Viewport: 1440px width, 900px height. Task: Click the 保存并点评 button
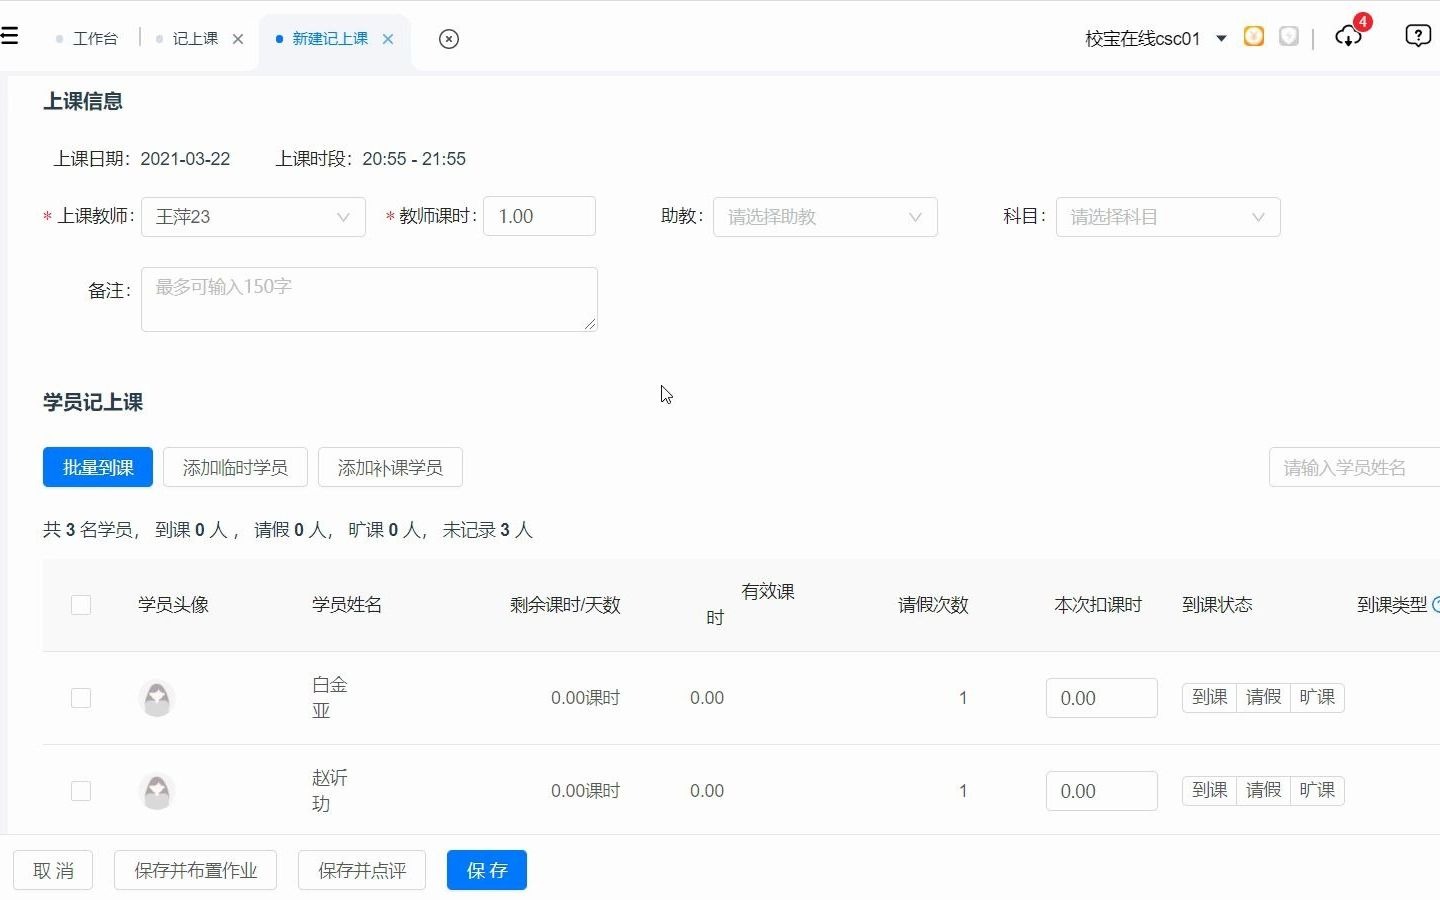point(362,870)
